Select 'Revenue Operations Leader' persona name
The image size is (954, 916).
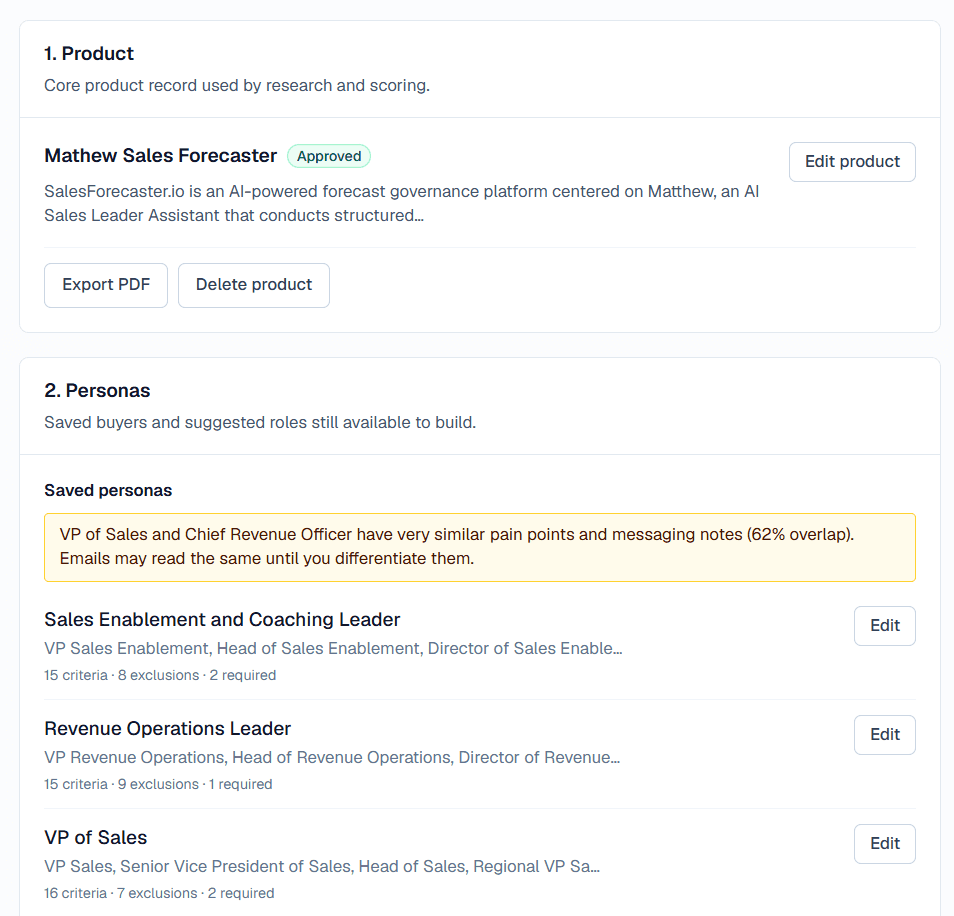(167, 728)
